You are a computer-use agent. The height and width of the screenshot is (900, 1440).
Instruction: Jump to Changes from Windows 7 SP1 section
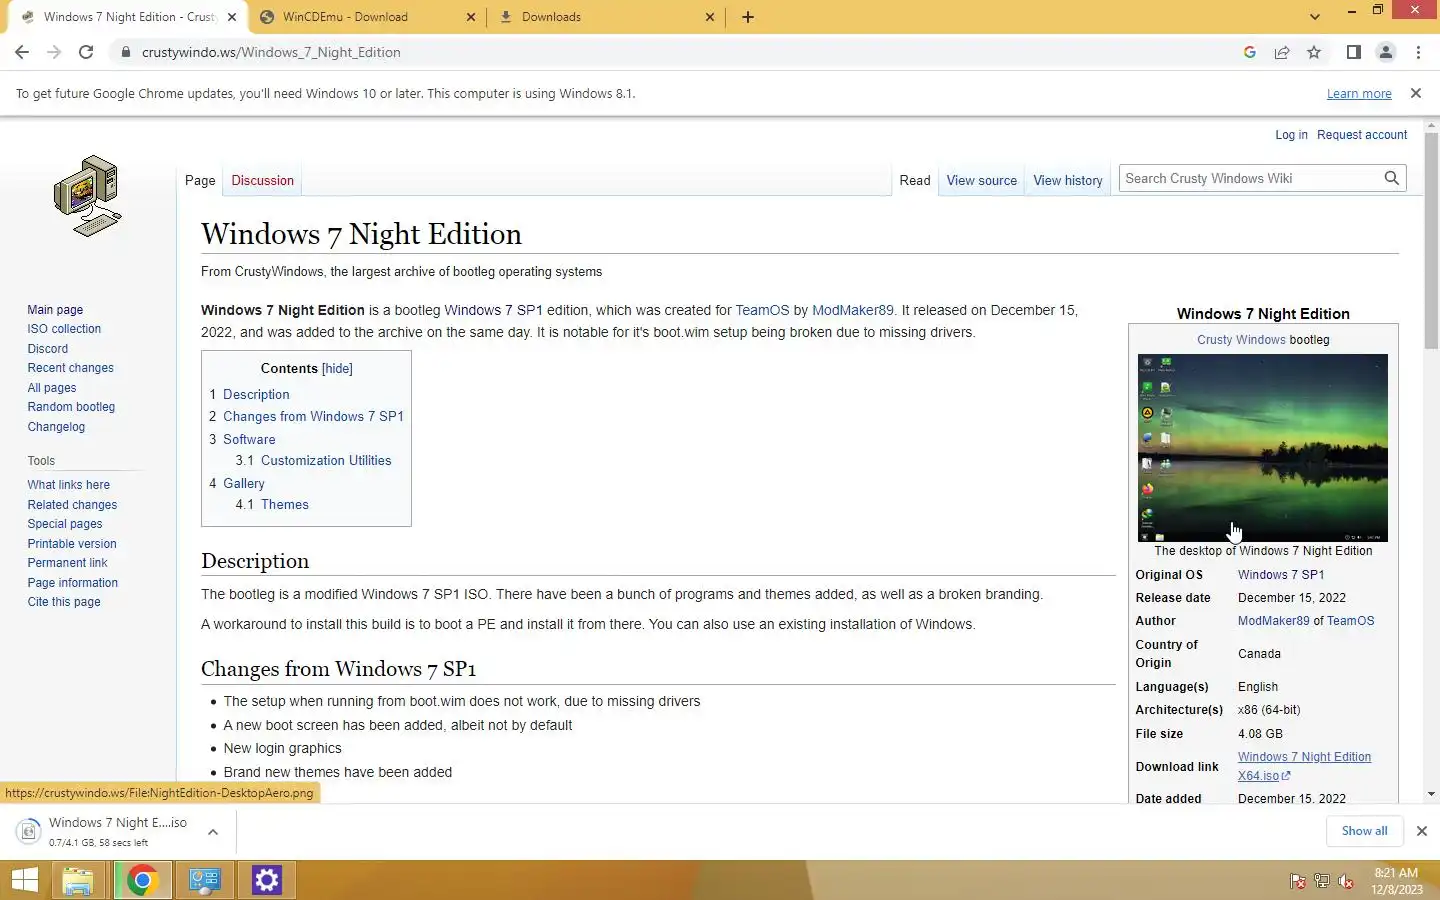pos(313,416)
